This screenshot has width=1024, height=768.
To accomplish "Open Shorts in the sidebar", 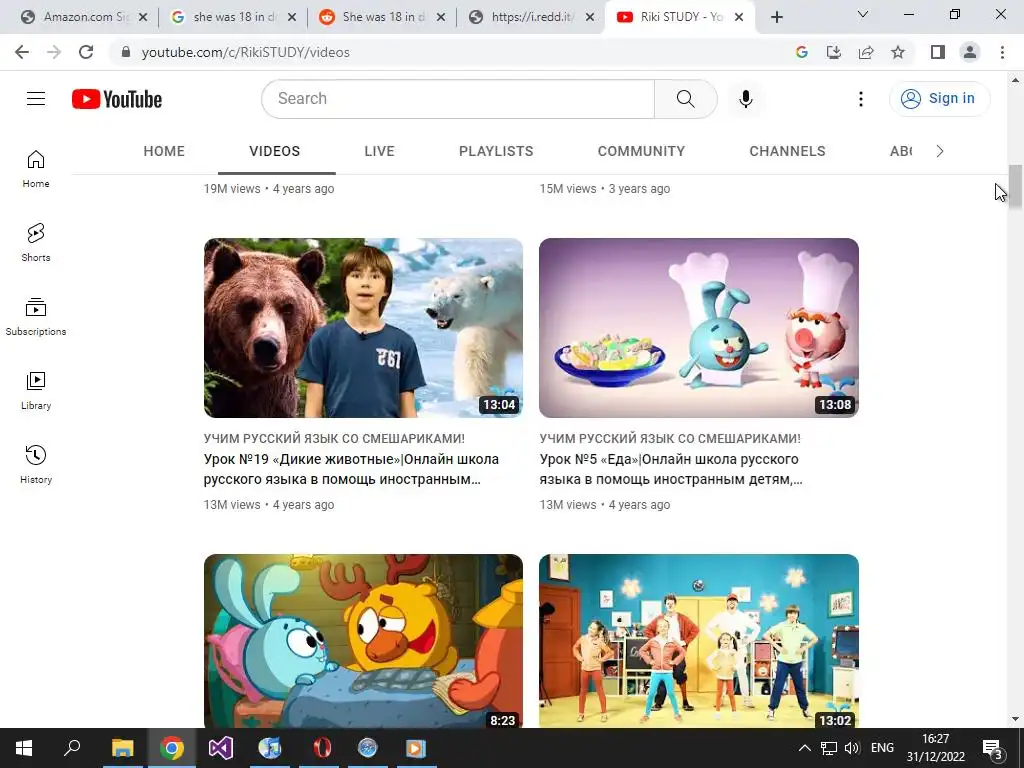I will pos(36,242).
